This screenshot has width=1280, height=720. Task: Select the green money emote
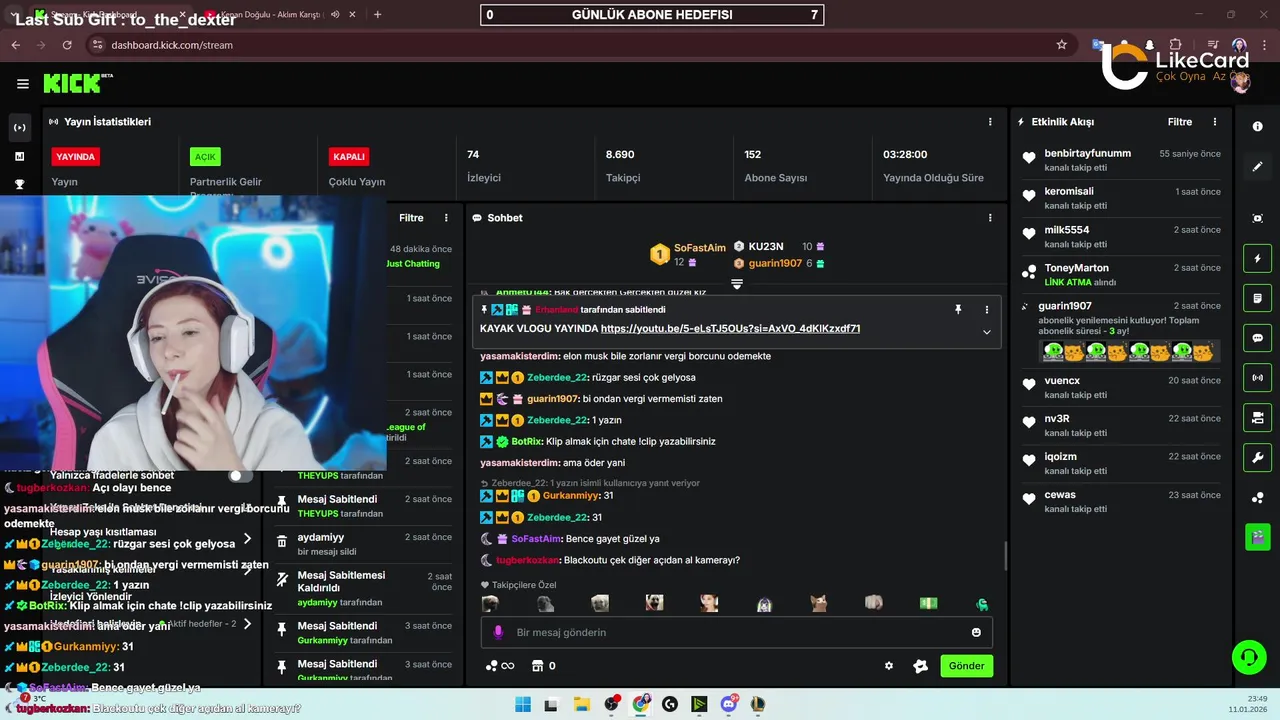click(x=928, y=603)
